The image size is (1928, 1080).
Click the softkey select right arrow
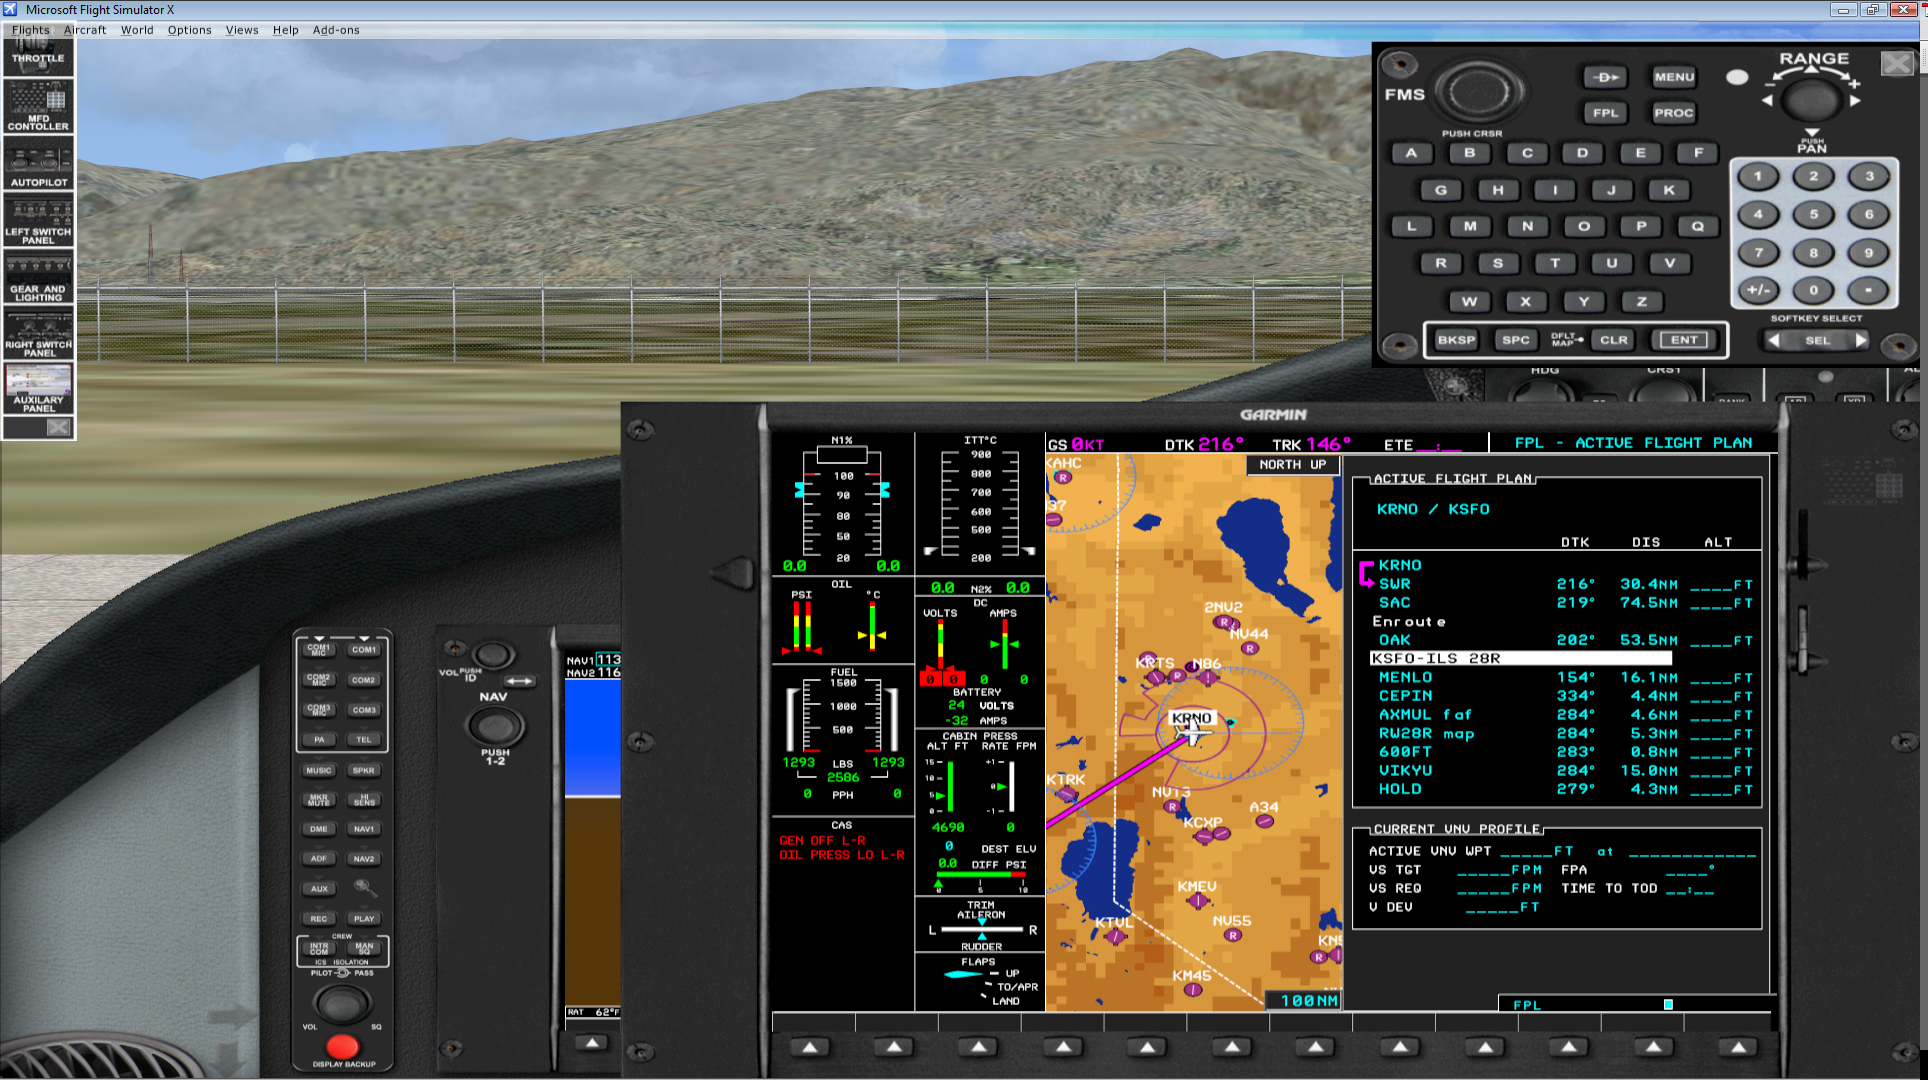(x=1861, y=340)
